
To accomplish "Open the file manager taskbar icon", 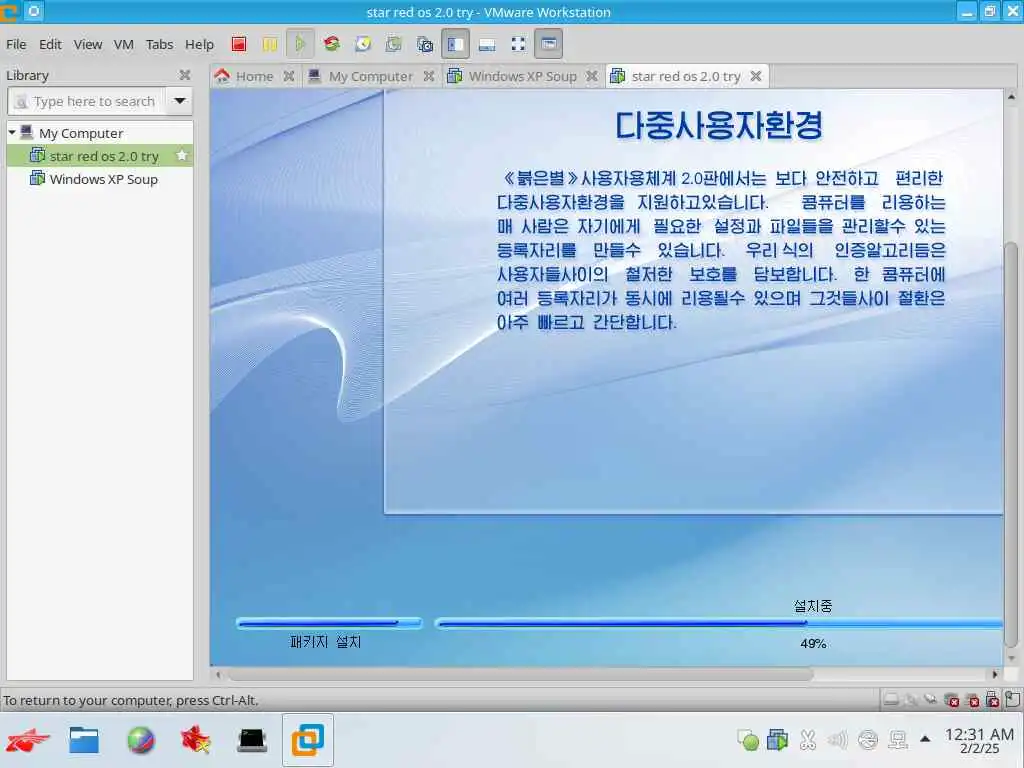I will (x=84, y=741).
